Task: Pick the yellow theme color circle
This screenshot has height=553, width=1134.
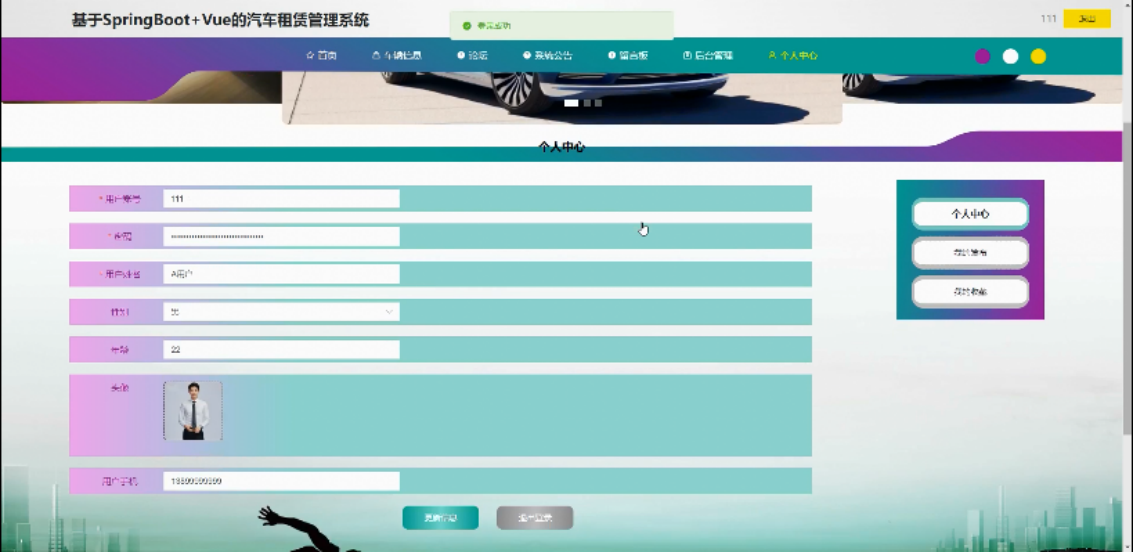Action: coord(1038,56)
